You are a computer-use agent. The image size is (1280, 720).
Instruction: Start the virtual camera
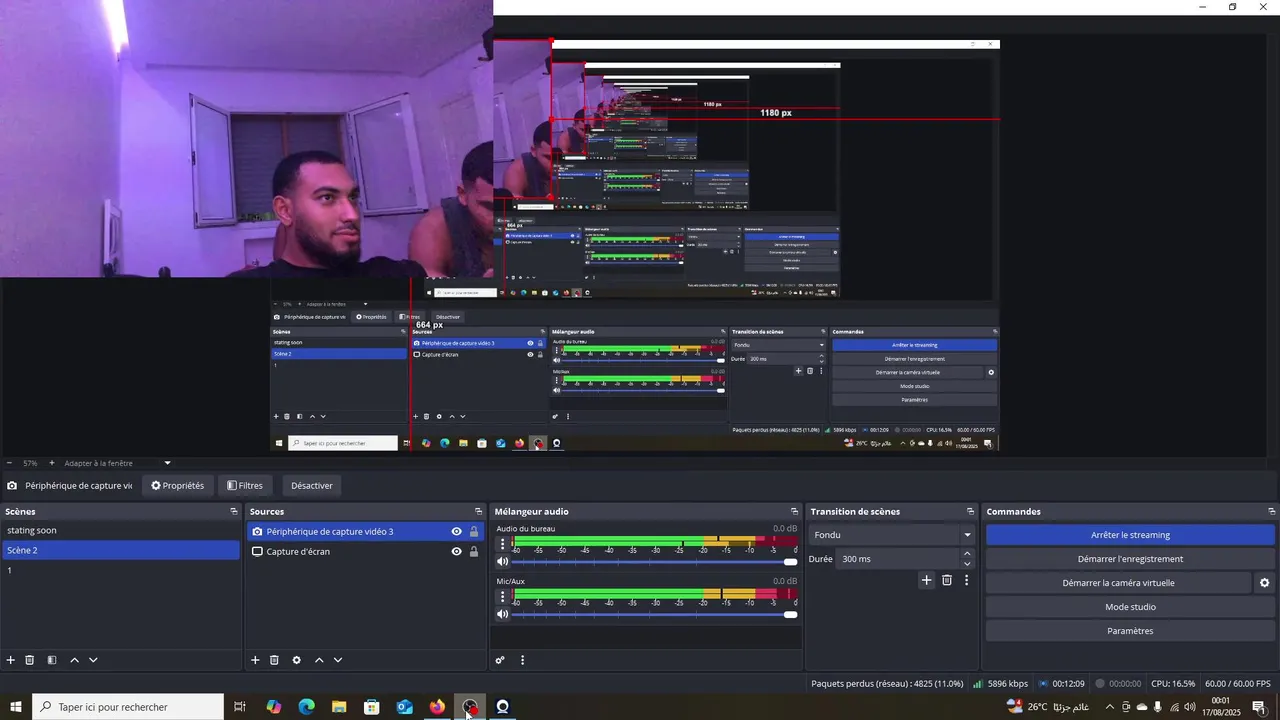[x=1118, y=583]
